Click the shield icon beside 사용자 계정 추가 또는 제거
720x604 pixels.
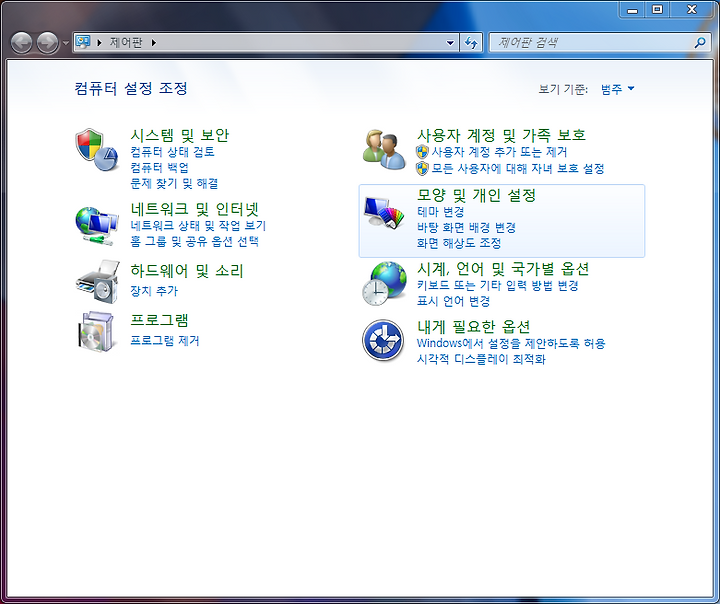tap(422, 152)
